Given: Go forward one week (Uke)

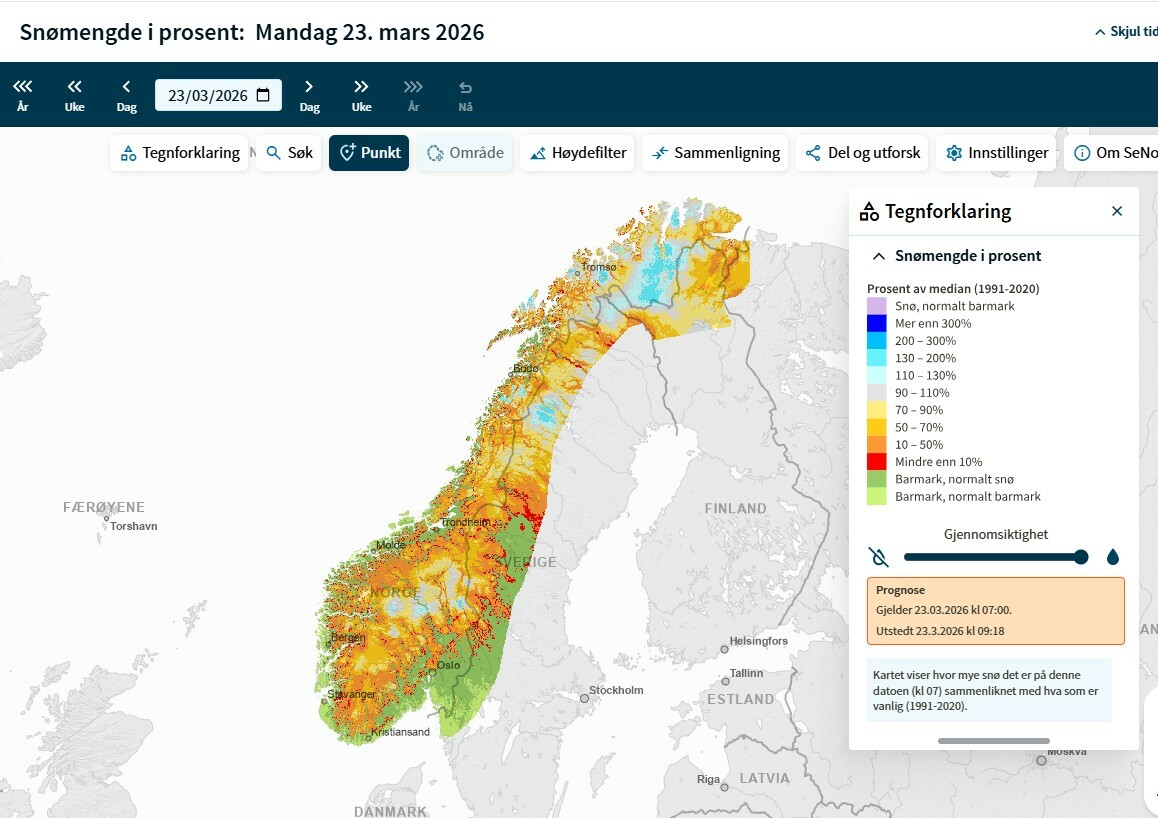Looking at the screenshot, I should click(x=361, y=96).
